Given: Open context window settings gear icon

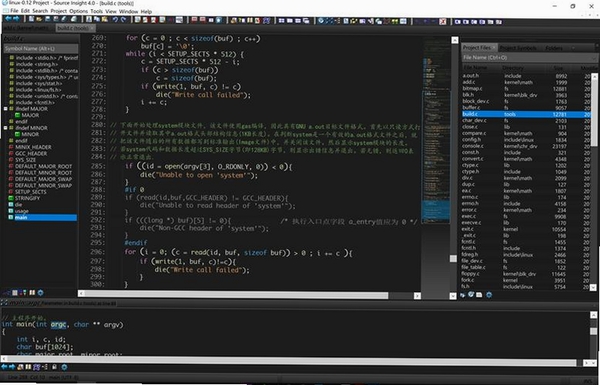Looking at the screenshot, I should pyautogui.click(x=64, y=367).
